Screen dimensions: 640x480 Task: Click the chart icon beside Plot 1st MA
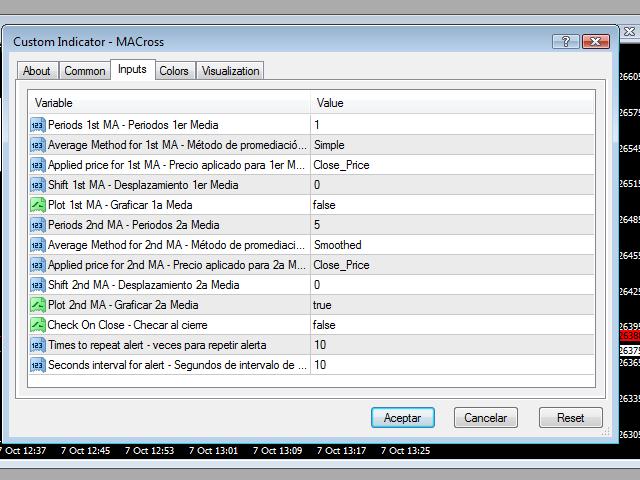(x=38, y=205)
